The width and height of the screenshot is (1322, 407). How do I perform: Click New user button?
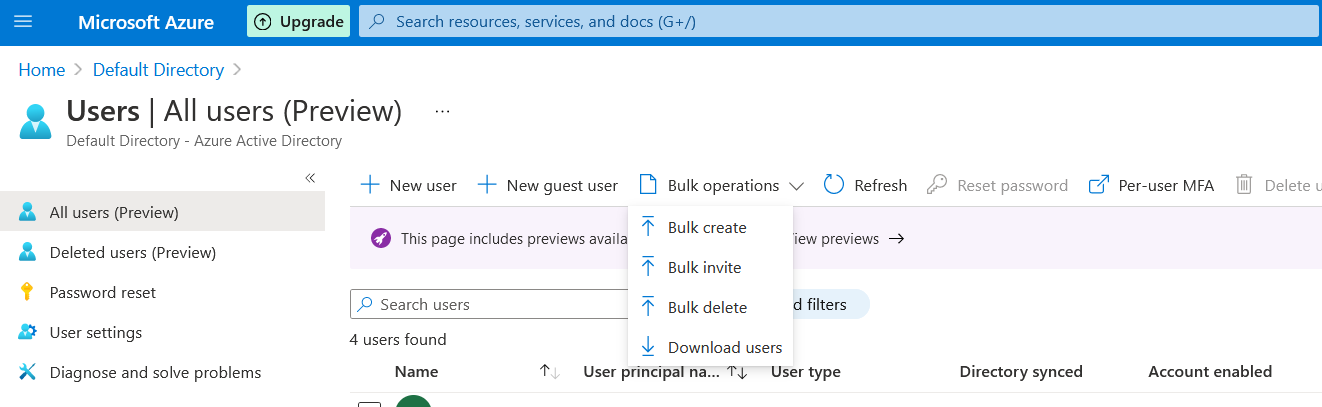[x=408, y=185]
